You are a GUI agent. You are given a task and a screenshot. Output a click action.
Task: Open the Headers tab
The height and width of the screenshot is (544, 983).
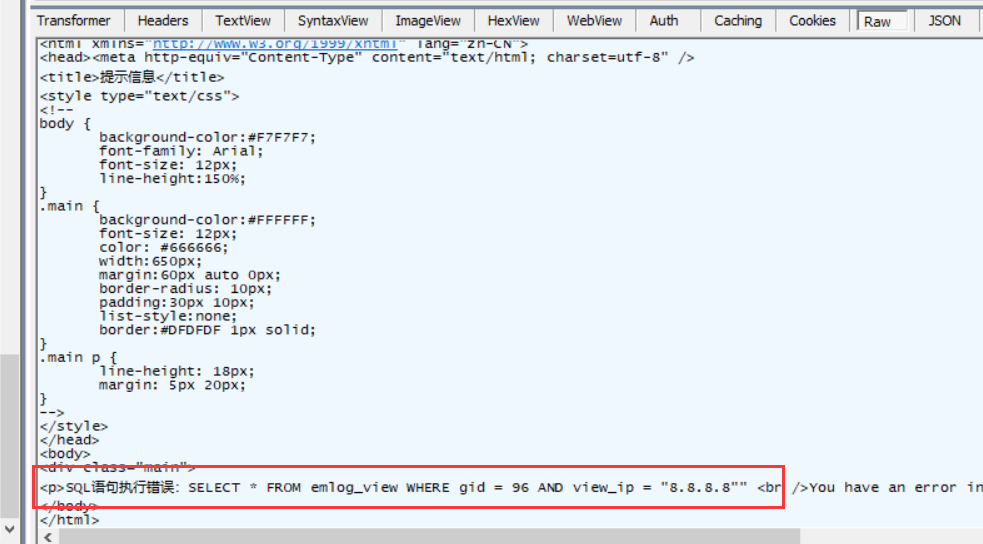tap(162, 20)
